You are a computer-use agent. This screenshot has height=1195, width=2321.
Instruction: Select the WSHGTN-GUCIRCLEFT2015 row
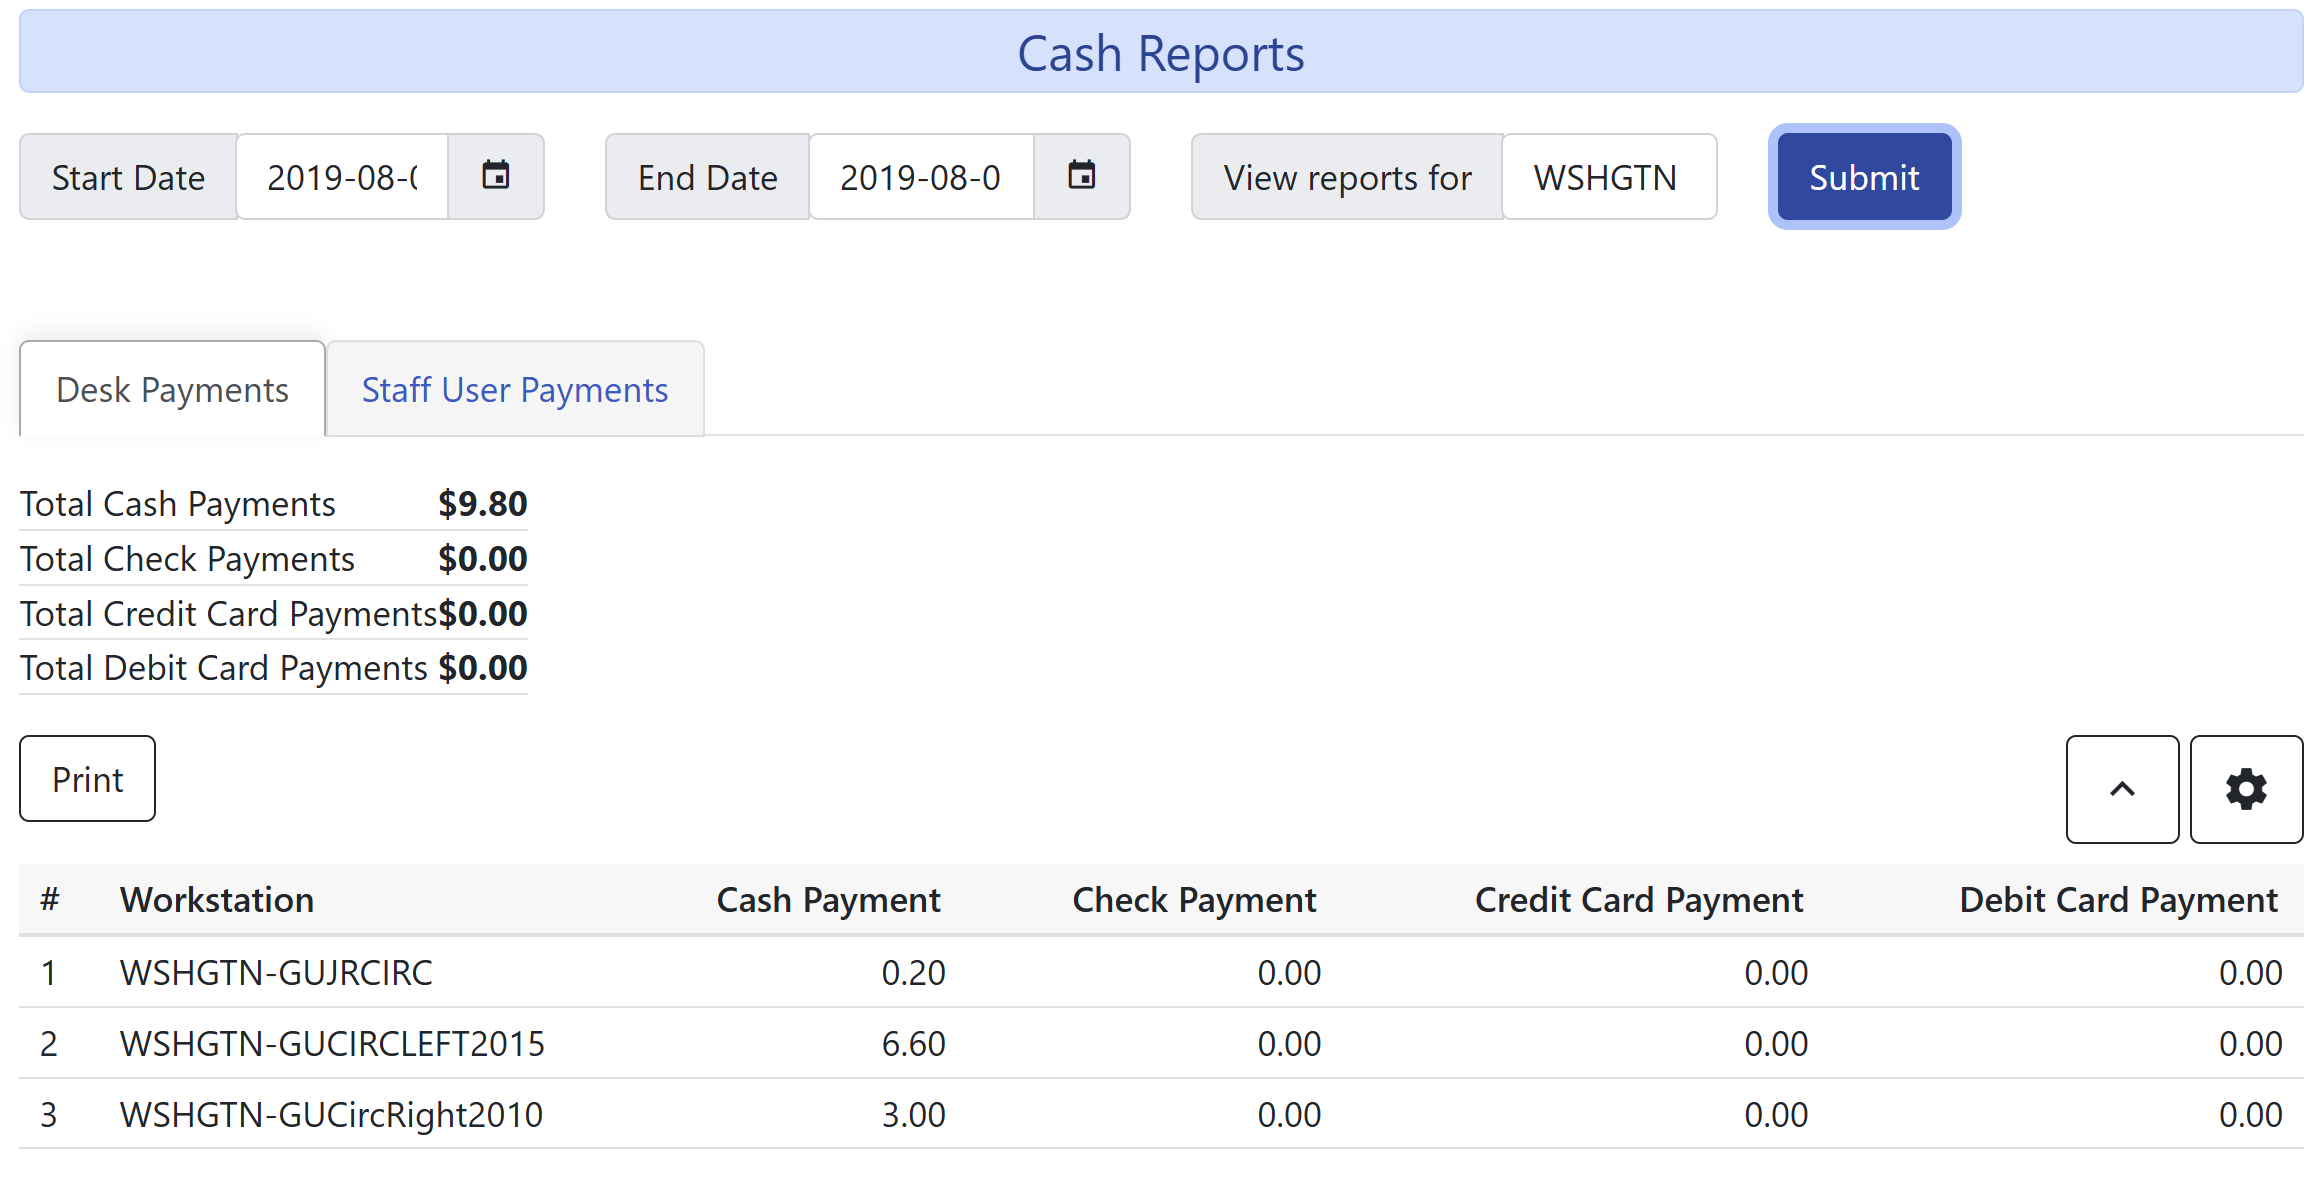point(332,1042)
